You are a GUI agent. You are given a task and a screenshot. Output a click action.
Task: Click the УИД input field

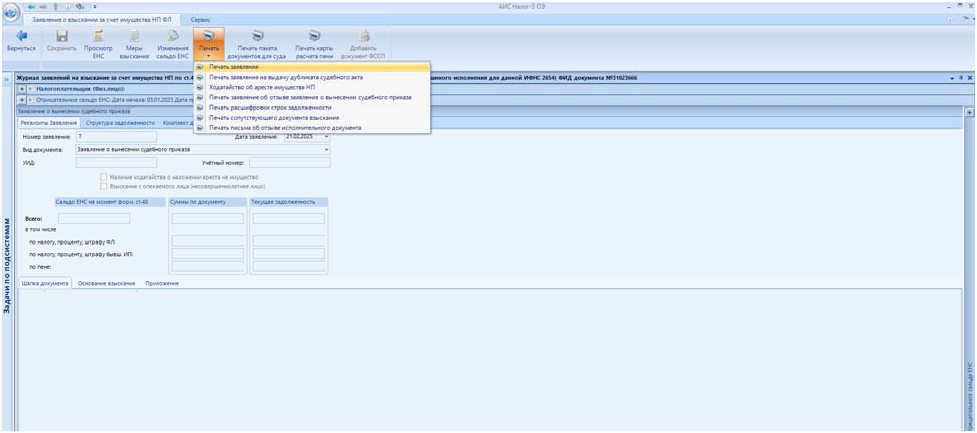pyautogui.click(x=116, y=163)
